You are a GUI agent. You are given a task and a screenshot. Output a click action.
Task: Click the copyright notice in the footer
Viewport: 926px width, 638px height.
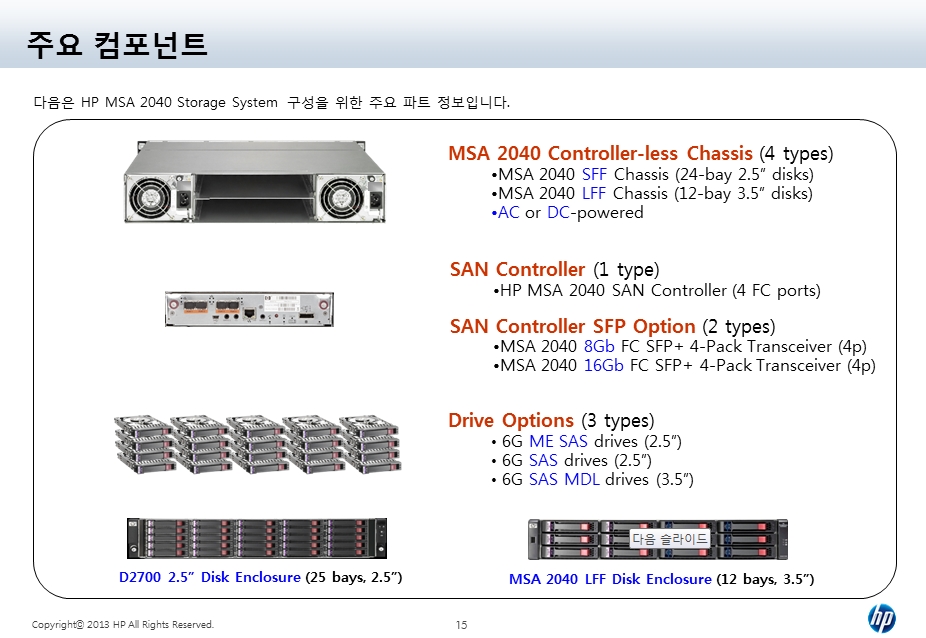pyautogui.click(x=123, y=624)
